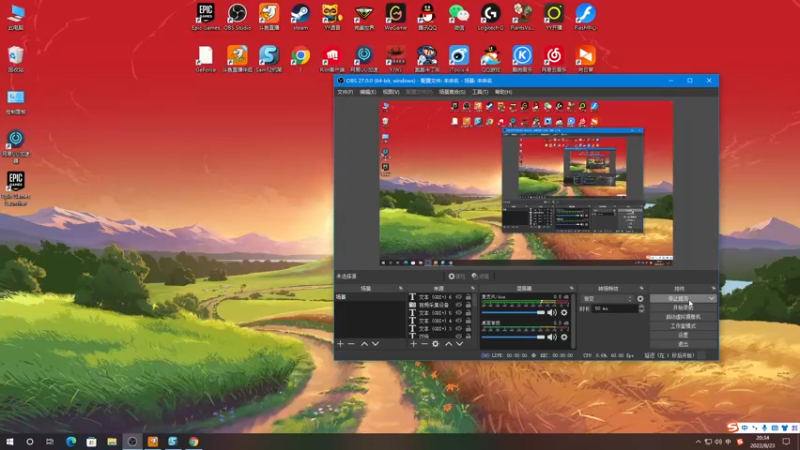Move scene up with the scenes arrow
This screenshot has height=450, width=800.
364,344
